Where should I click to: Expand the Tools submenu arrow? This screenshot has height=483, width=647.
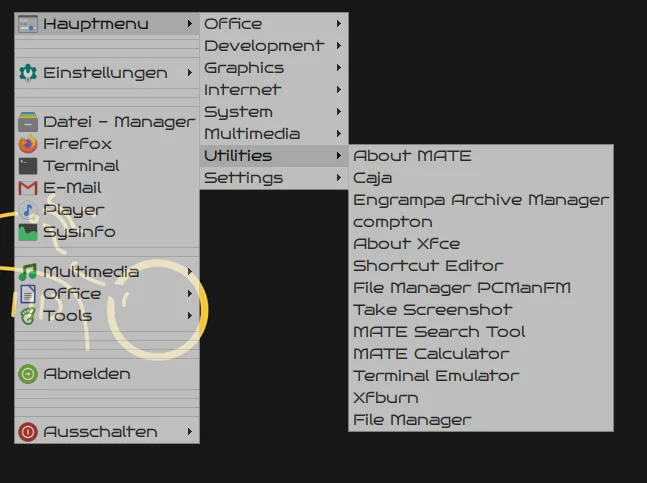[189, 316]
